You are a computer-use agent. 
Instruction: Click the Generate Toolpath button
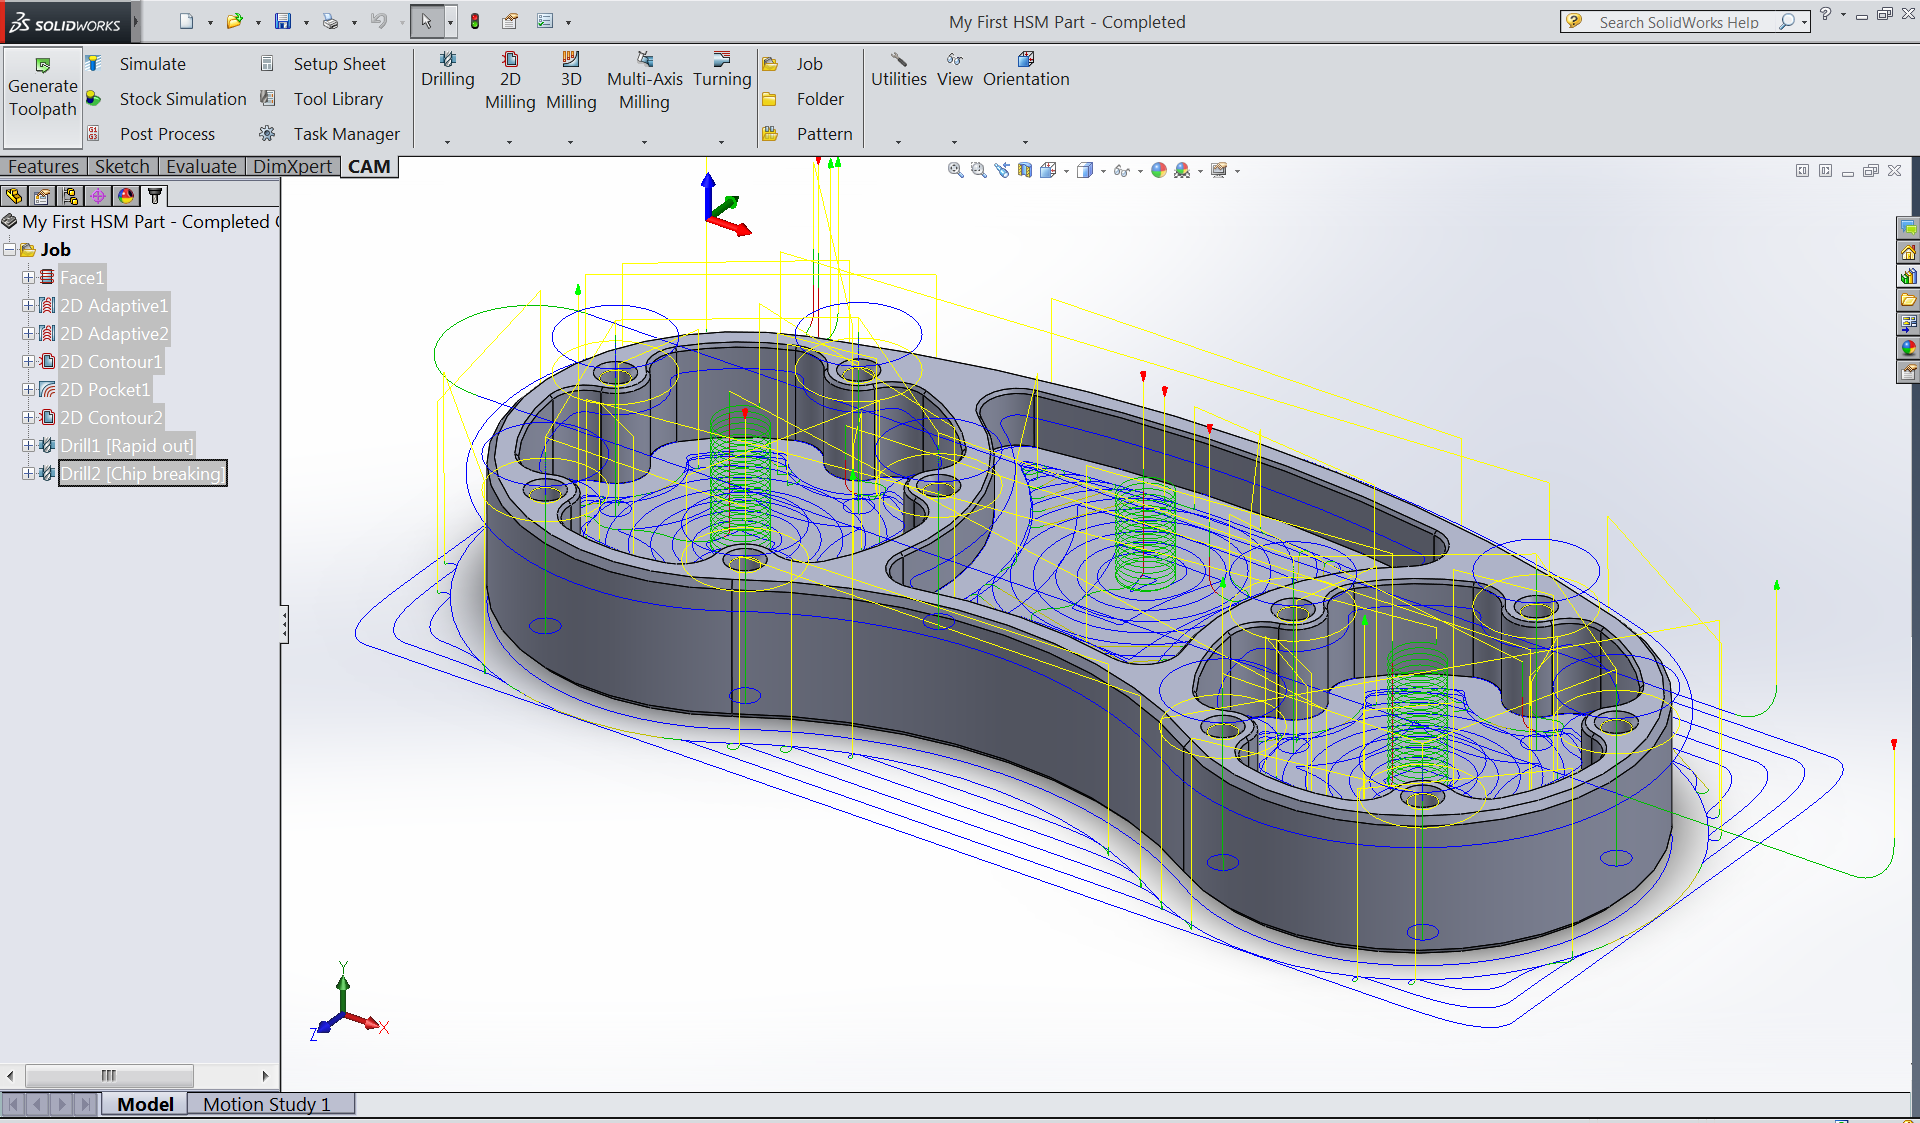coord(42,88)
